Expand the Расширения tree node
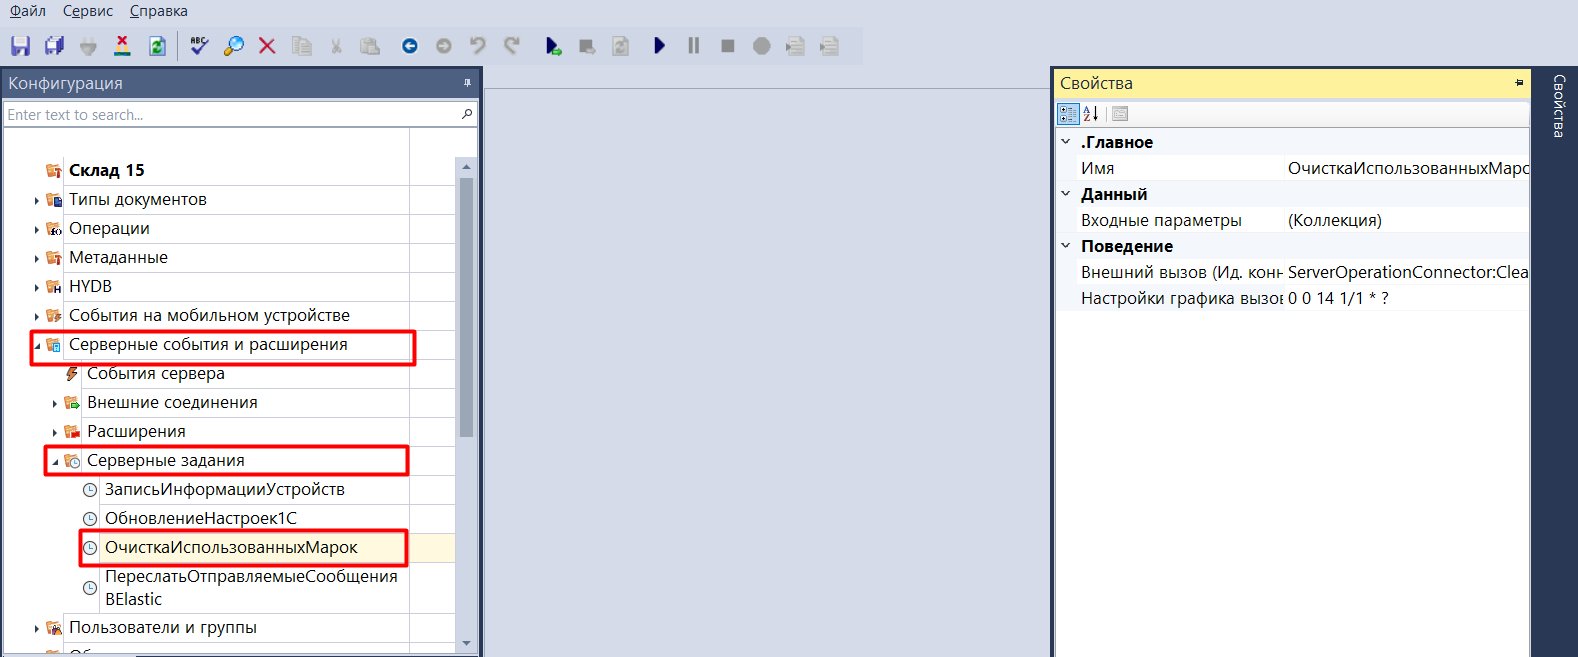1578x657 pixels. 55,433
